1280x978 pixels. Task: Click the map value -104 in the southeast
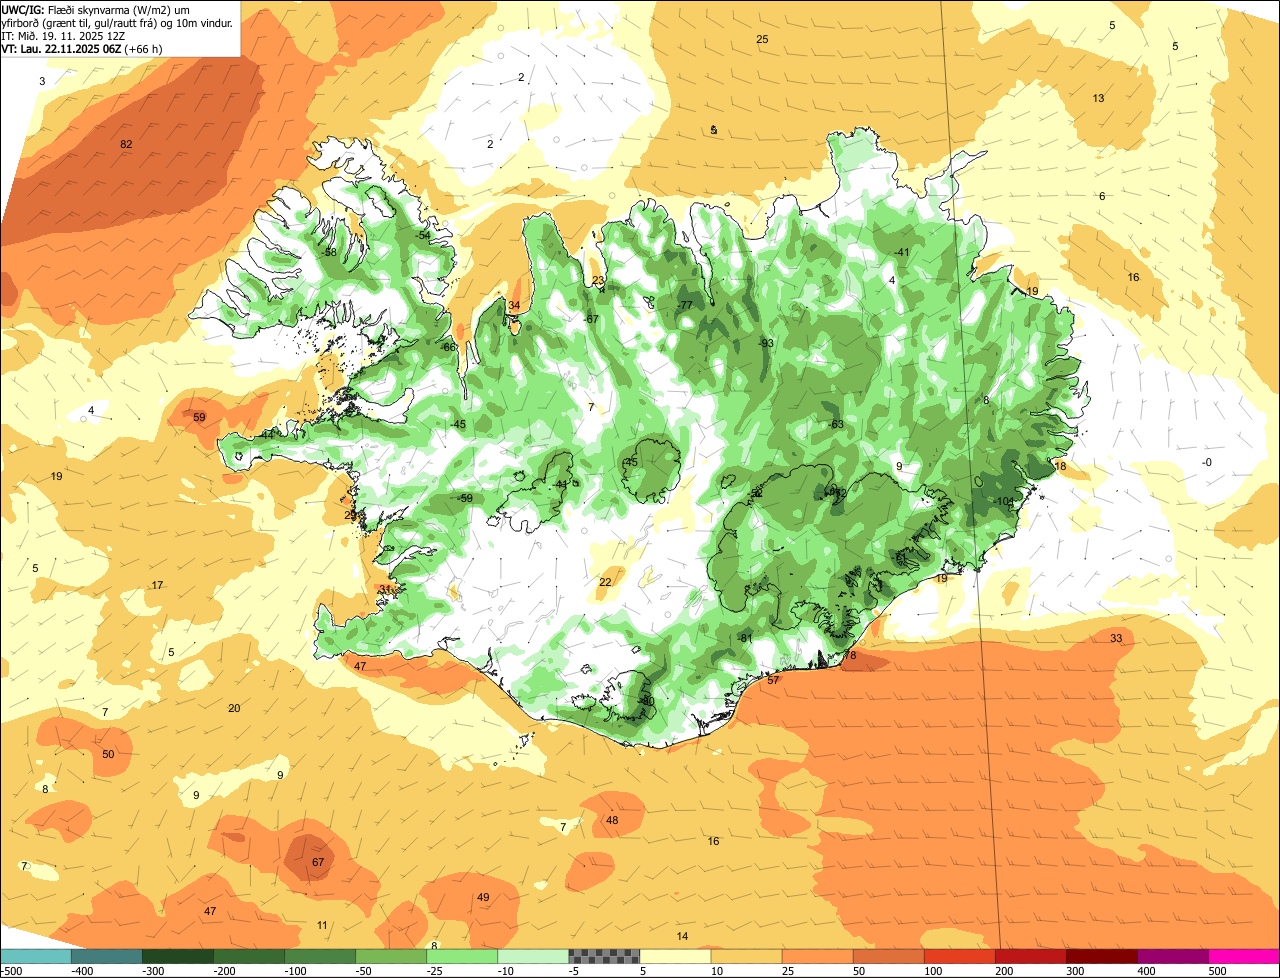click(x=1004, y=501)
